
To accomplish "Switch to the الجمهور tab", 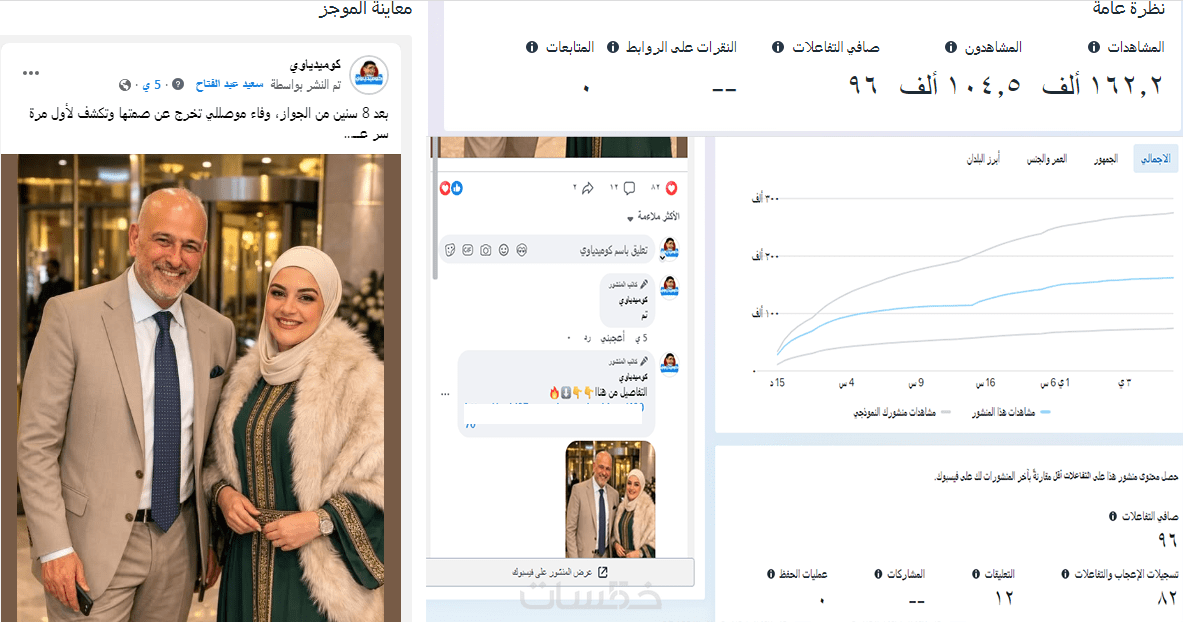I will pos(1106,159).
